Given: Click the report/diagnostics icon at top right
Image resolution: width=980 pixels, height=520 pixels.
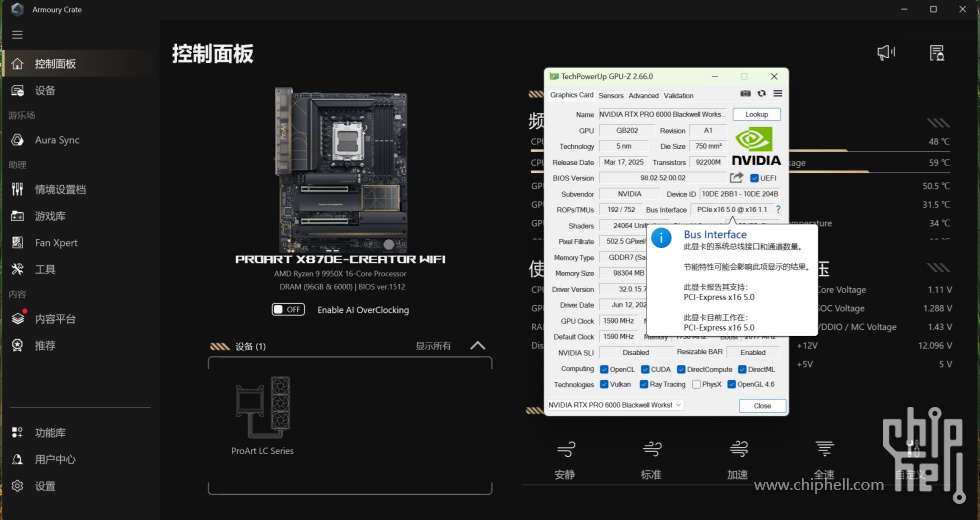Looking at the screenshot, I should click(936, 53).
